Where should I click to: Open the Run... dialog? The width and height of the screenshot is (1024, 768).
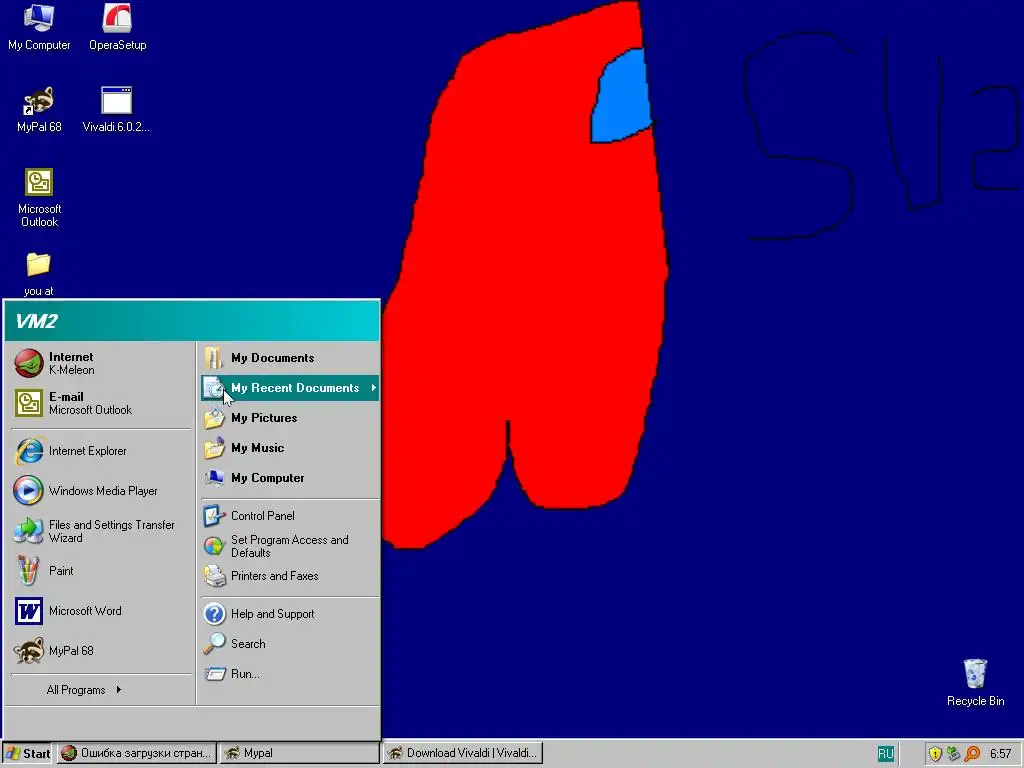pyautogui.click(x=289, y=674)
